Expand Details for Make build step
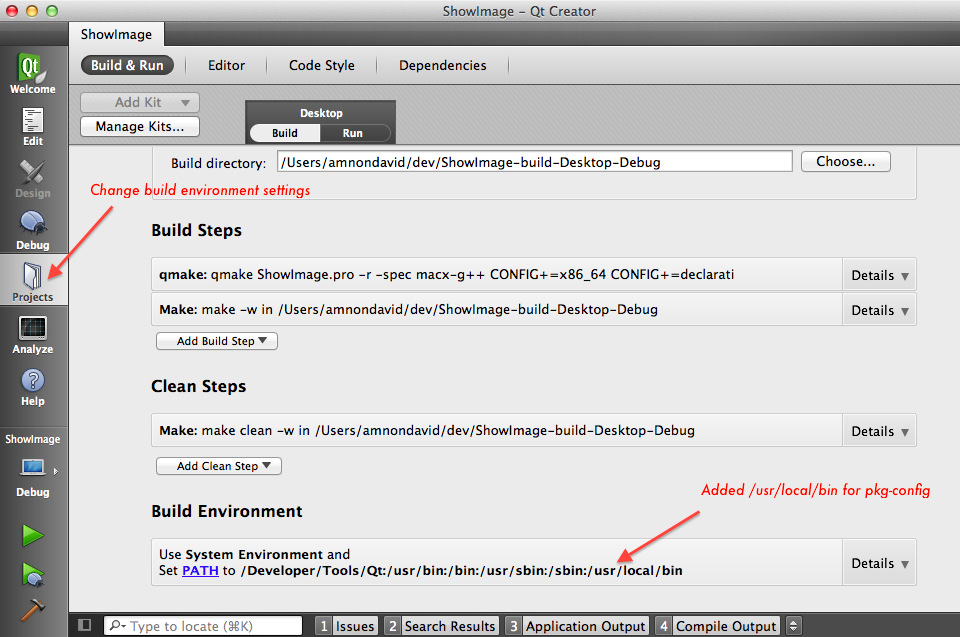Viewport: 960px width, 637px height. coord(879,311)
